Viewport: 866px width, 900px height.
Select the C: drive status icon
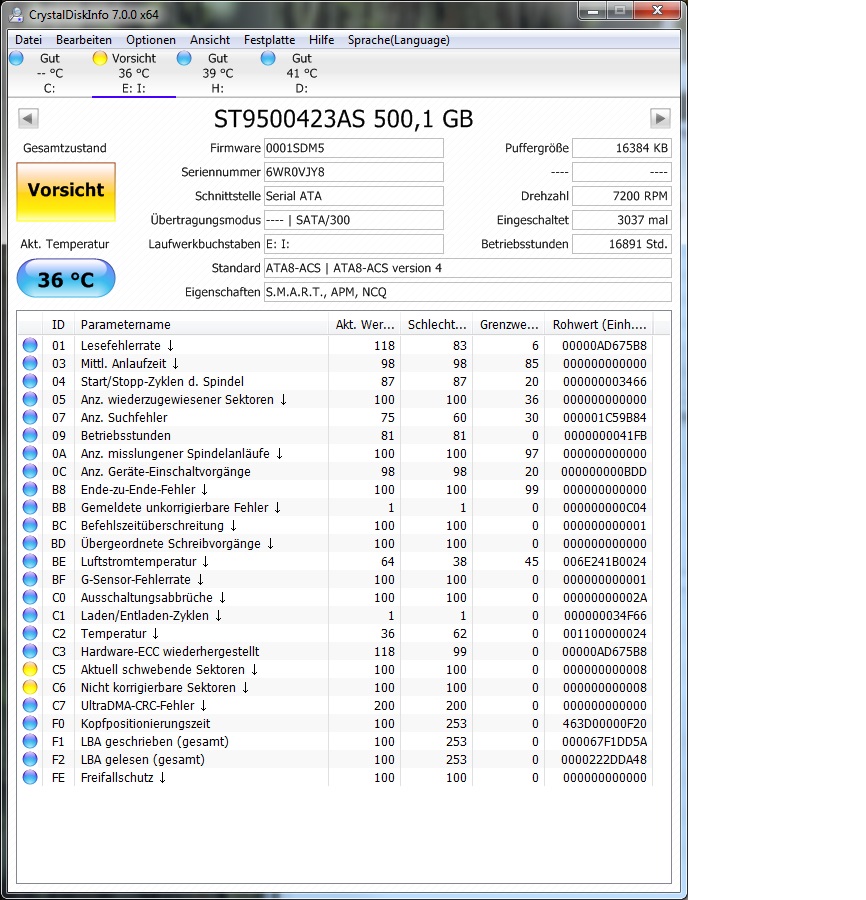[x=17, y=58]
